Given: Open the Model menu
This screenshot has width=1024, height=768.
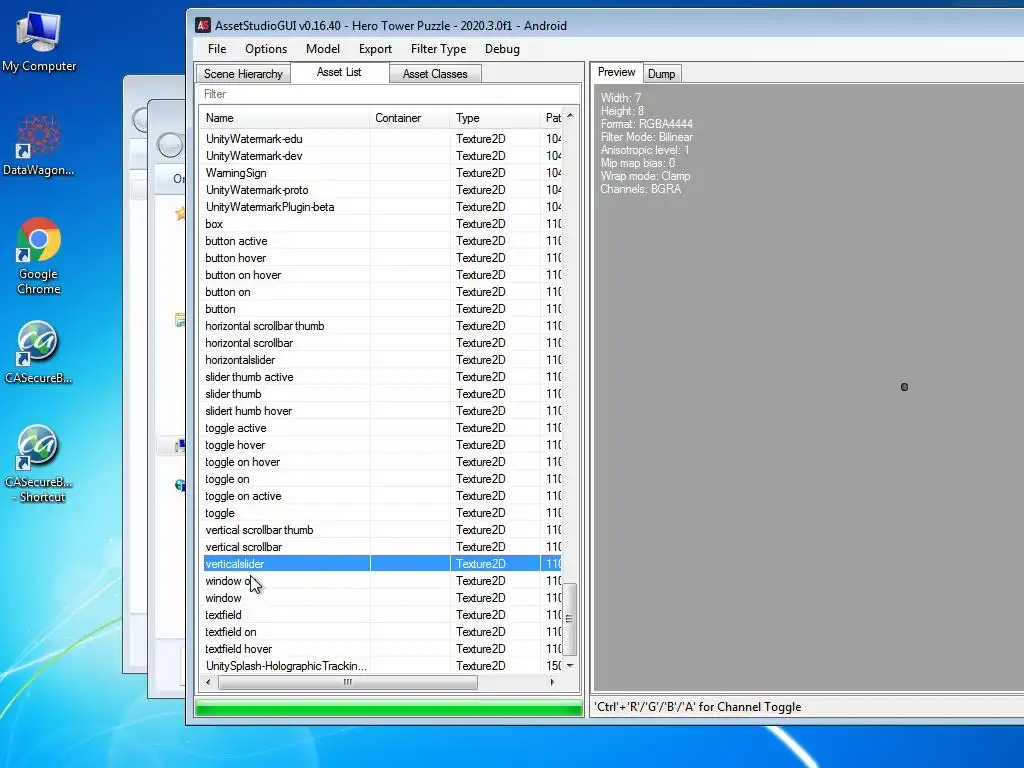Looking at the screenshot, I should coord(323,49).
